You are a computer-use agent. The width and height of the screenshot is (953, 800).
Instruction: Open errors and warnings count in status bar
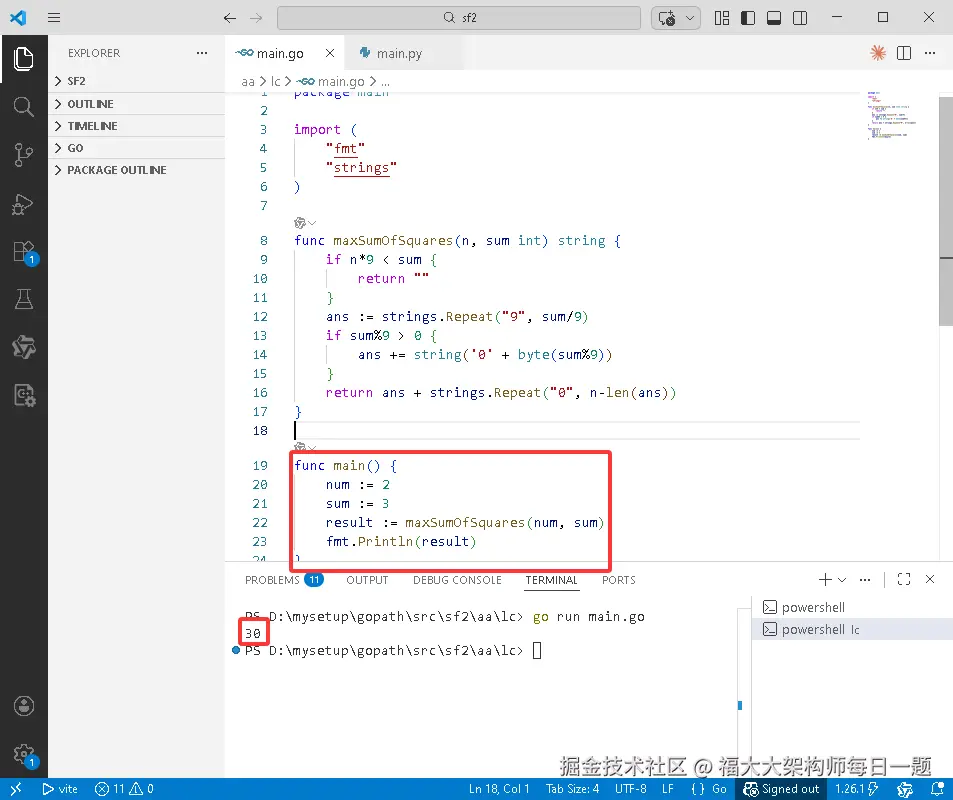(124, 789)
